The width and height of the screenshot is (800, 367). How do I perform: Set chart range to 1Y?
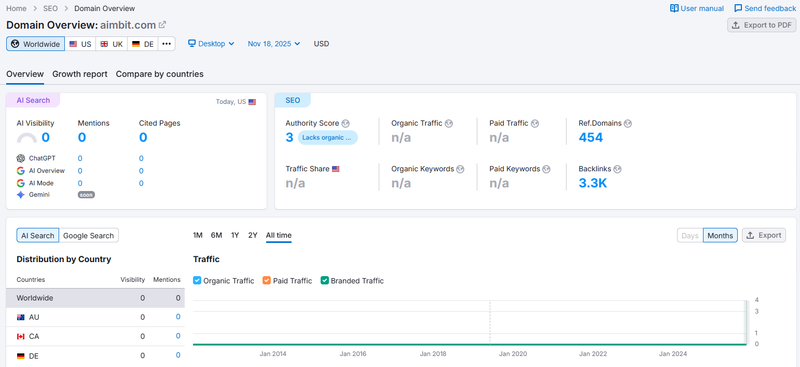click(235, 235)
